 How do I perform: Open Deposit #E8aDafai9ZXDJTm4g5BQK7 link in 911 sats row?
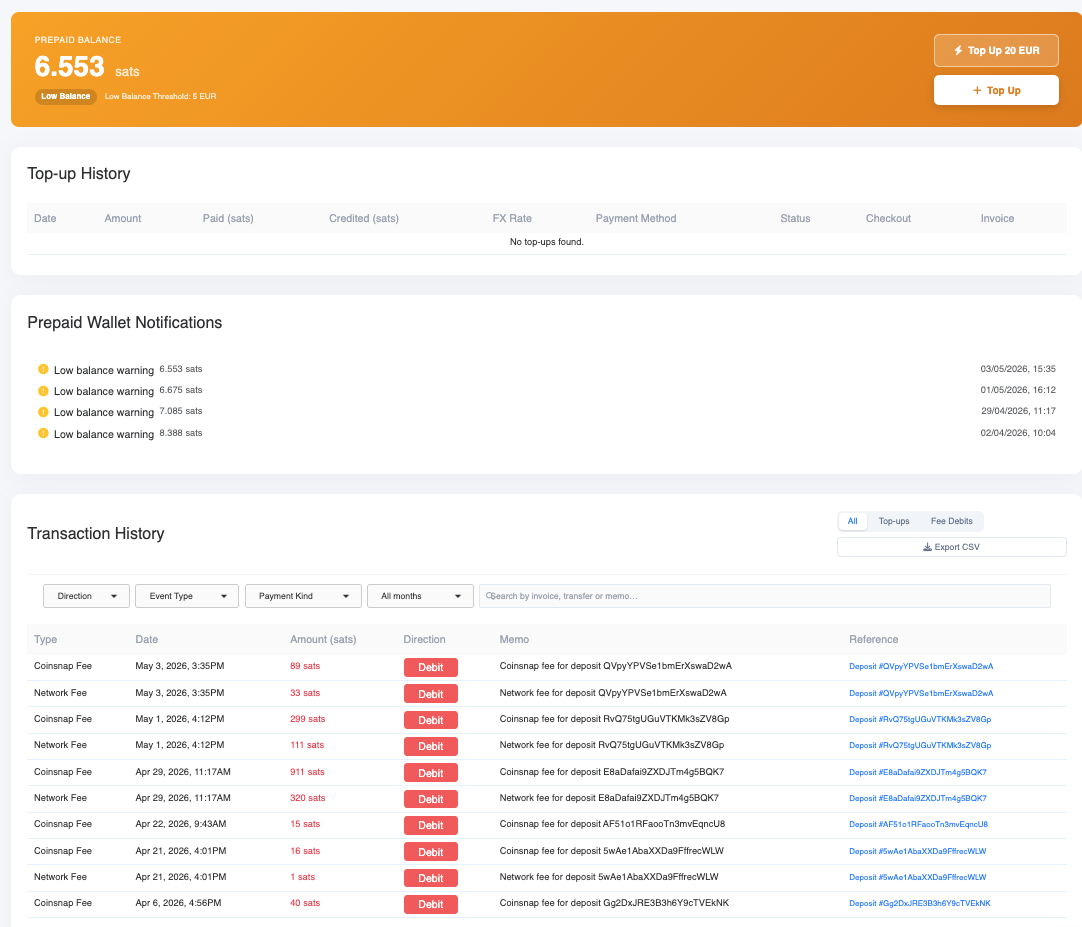917,772
